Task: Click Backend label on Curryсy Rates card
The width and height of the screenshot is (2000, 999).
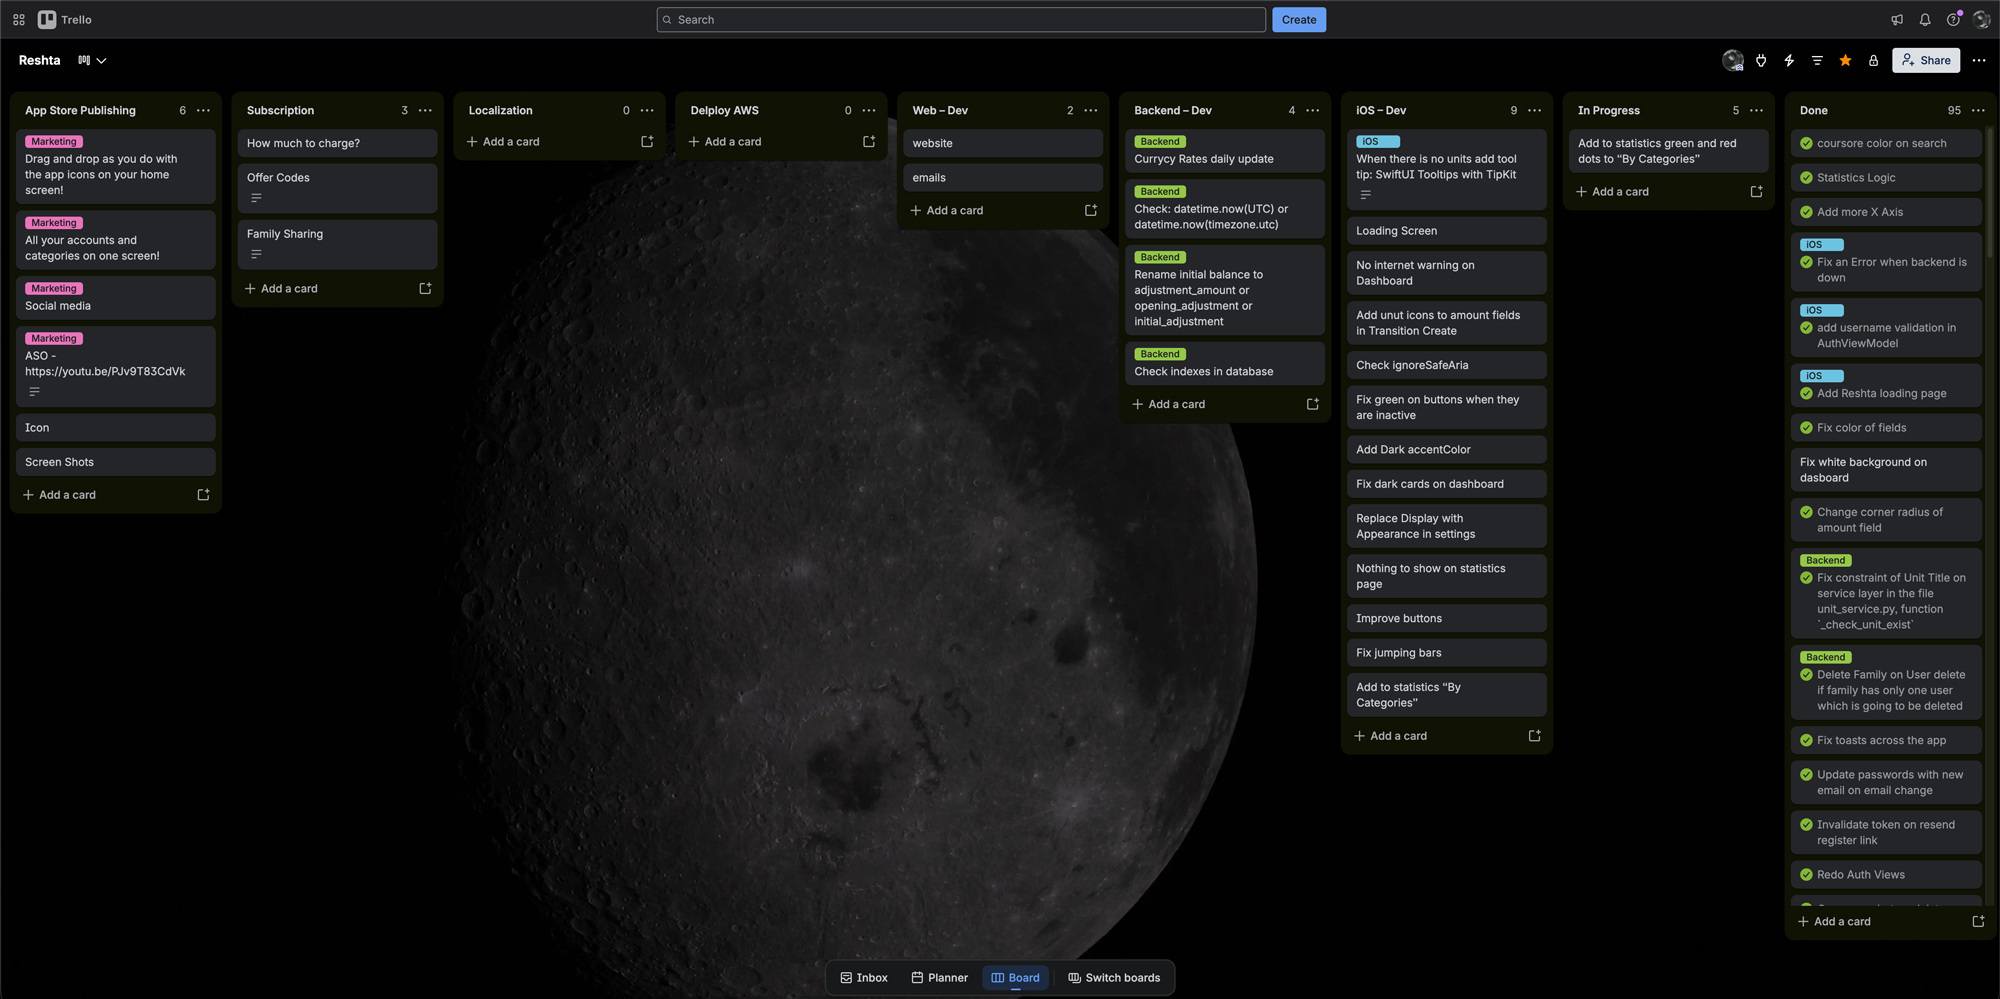Action: pos(1160,142)
